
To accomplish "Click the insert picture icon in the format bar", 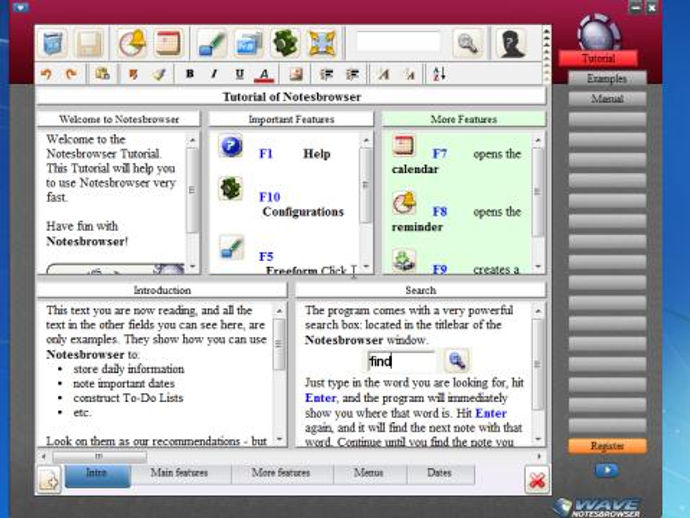I will pyautogui.click(x=296, y=74).
